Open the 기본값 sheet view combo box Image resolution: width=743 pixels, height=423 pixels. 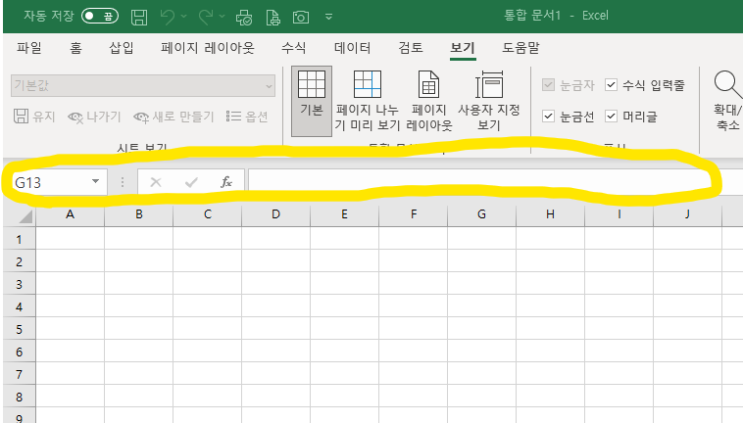(x=143, y=86)
